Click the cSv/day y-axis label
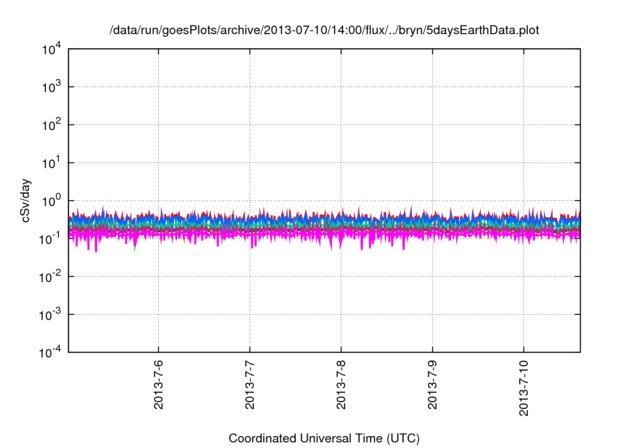This screenshot has width=640, height=448. (25, 200)
